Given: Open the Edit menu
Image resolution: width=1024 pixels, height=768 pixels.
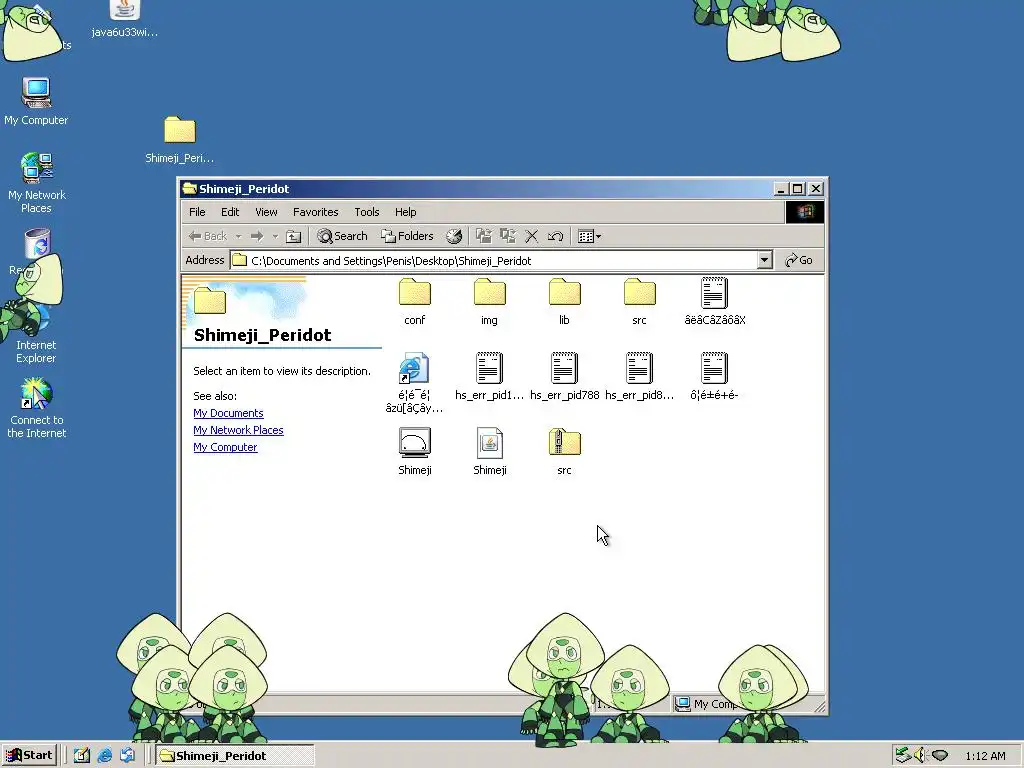Looking at the screenshot, I should click(230, 212).
